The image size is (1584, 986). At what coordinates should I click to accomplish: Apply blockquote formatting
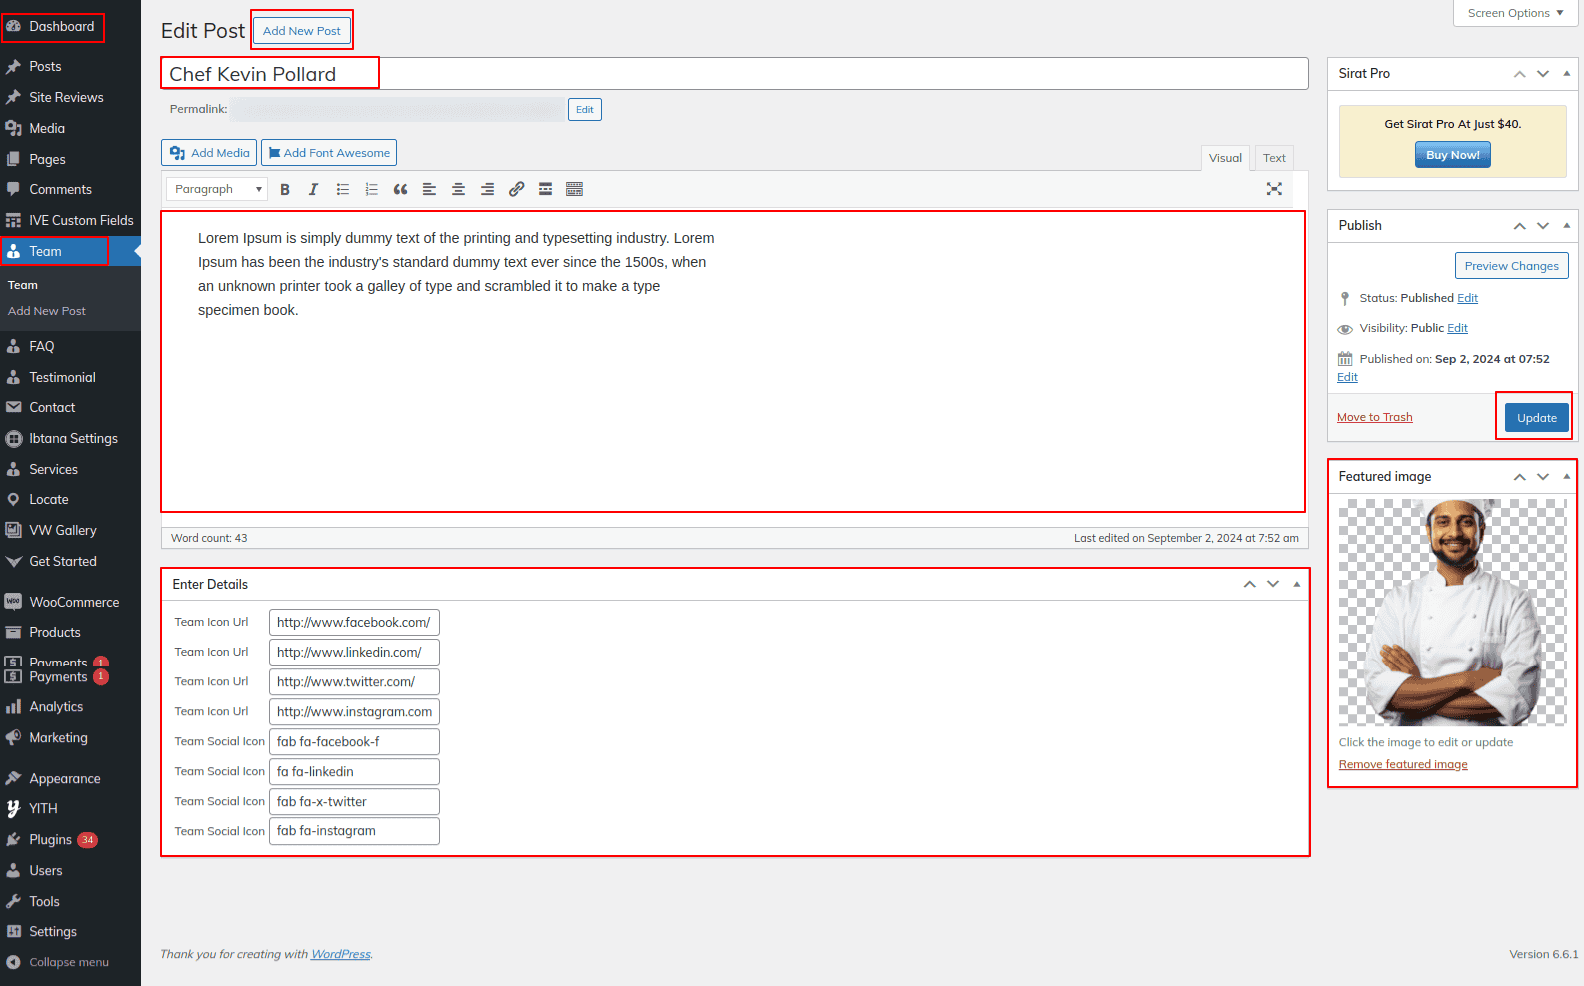pyautogui.click(x=400, y=189)
